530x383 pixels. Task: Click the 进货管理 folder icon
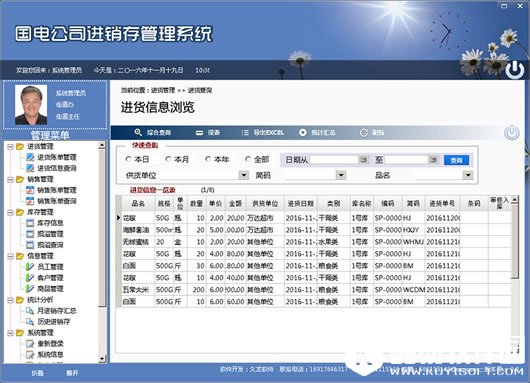20,146
